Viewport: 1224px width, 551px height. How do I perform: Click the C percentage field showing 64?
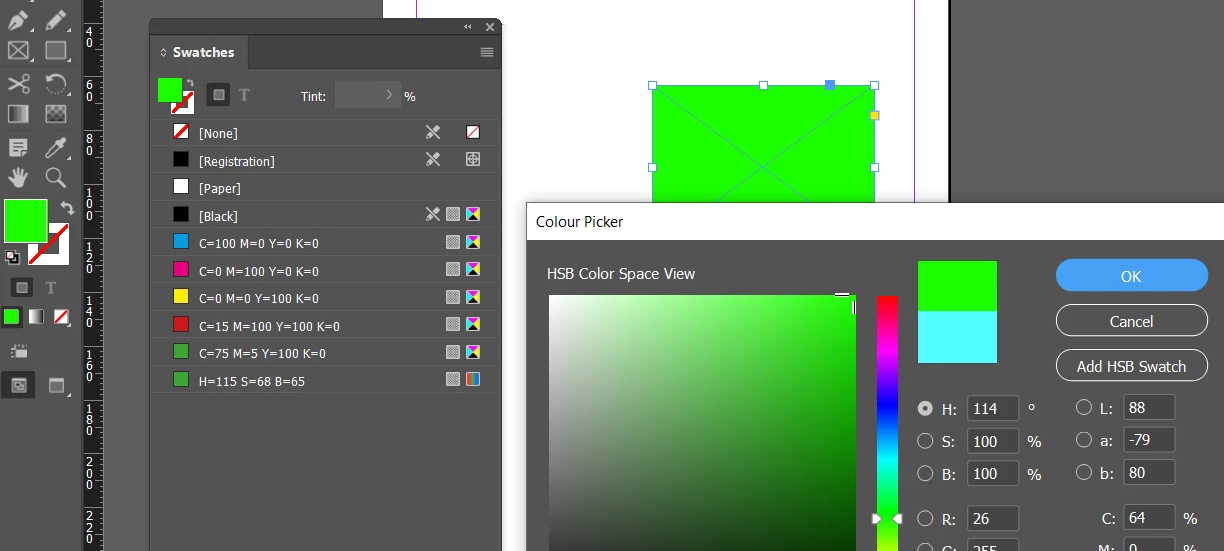[1149, 518]
